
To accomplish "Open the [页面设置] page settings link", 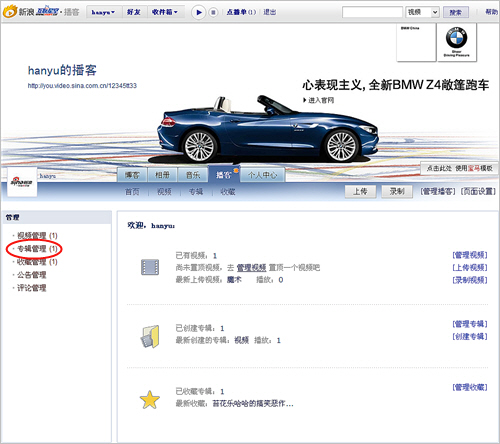I will coord(478,191).
